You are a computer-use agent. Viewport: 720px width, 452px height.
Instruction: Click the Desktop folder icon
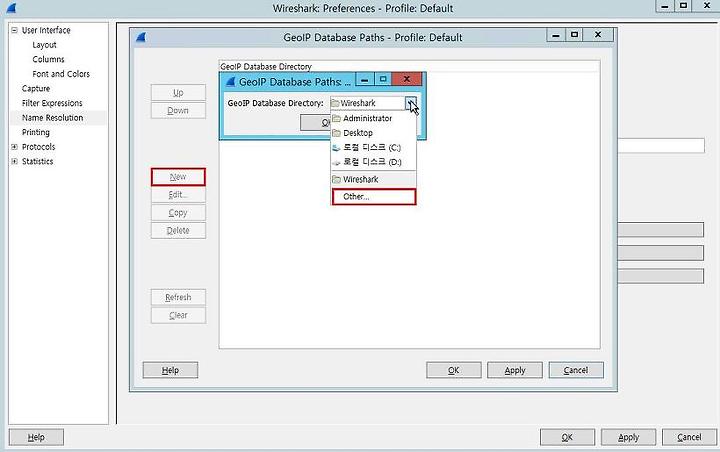(x=337, y=133)
